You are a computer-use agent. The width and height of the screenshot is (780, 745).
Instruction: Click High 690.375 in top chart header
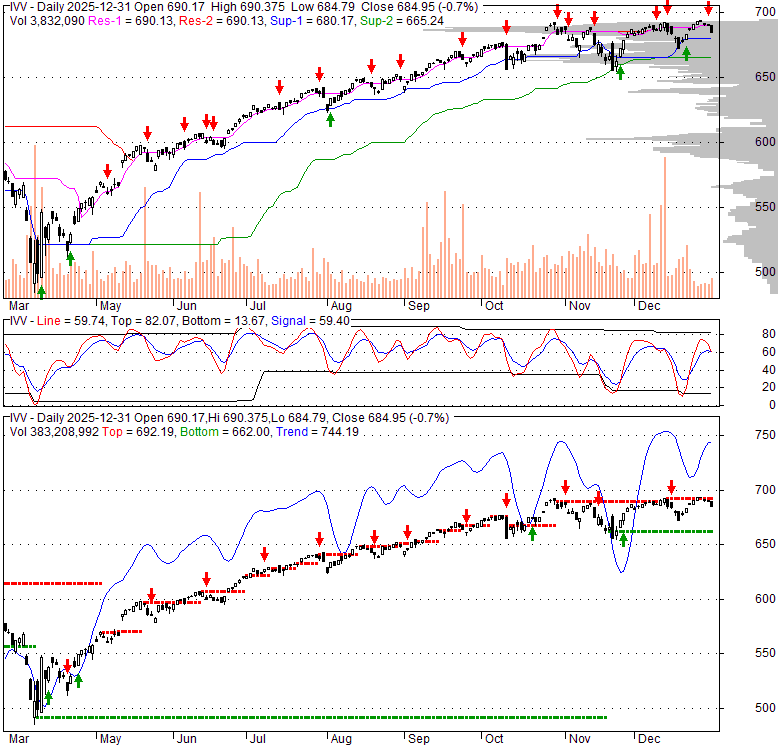[x=248, y=7]
